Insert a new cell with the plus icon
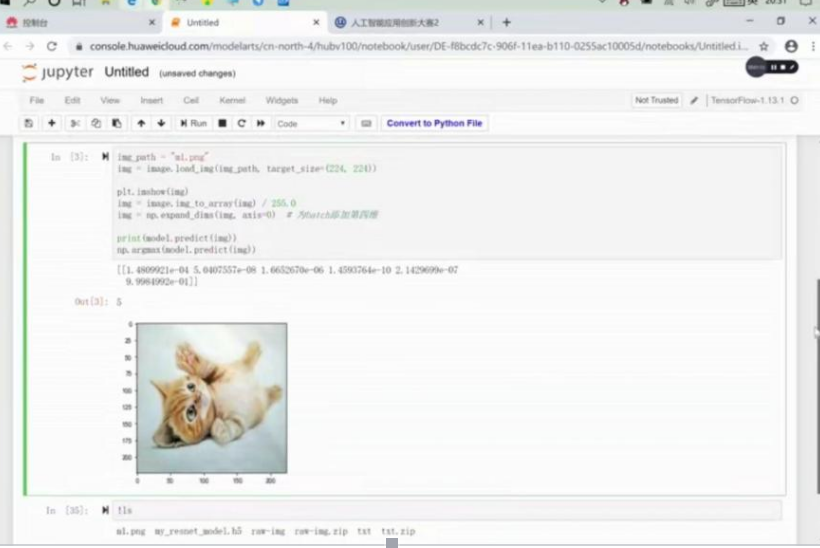The width and height of the screenshot is (820, 548). (x=52, y=123)
